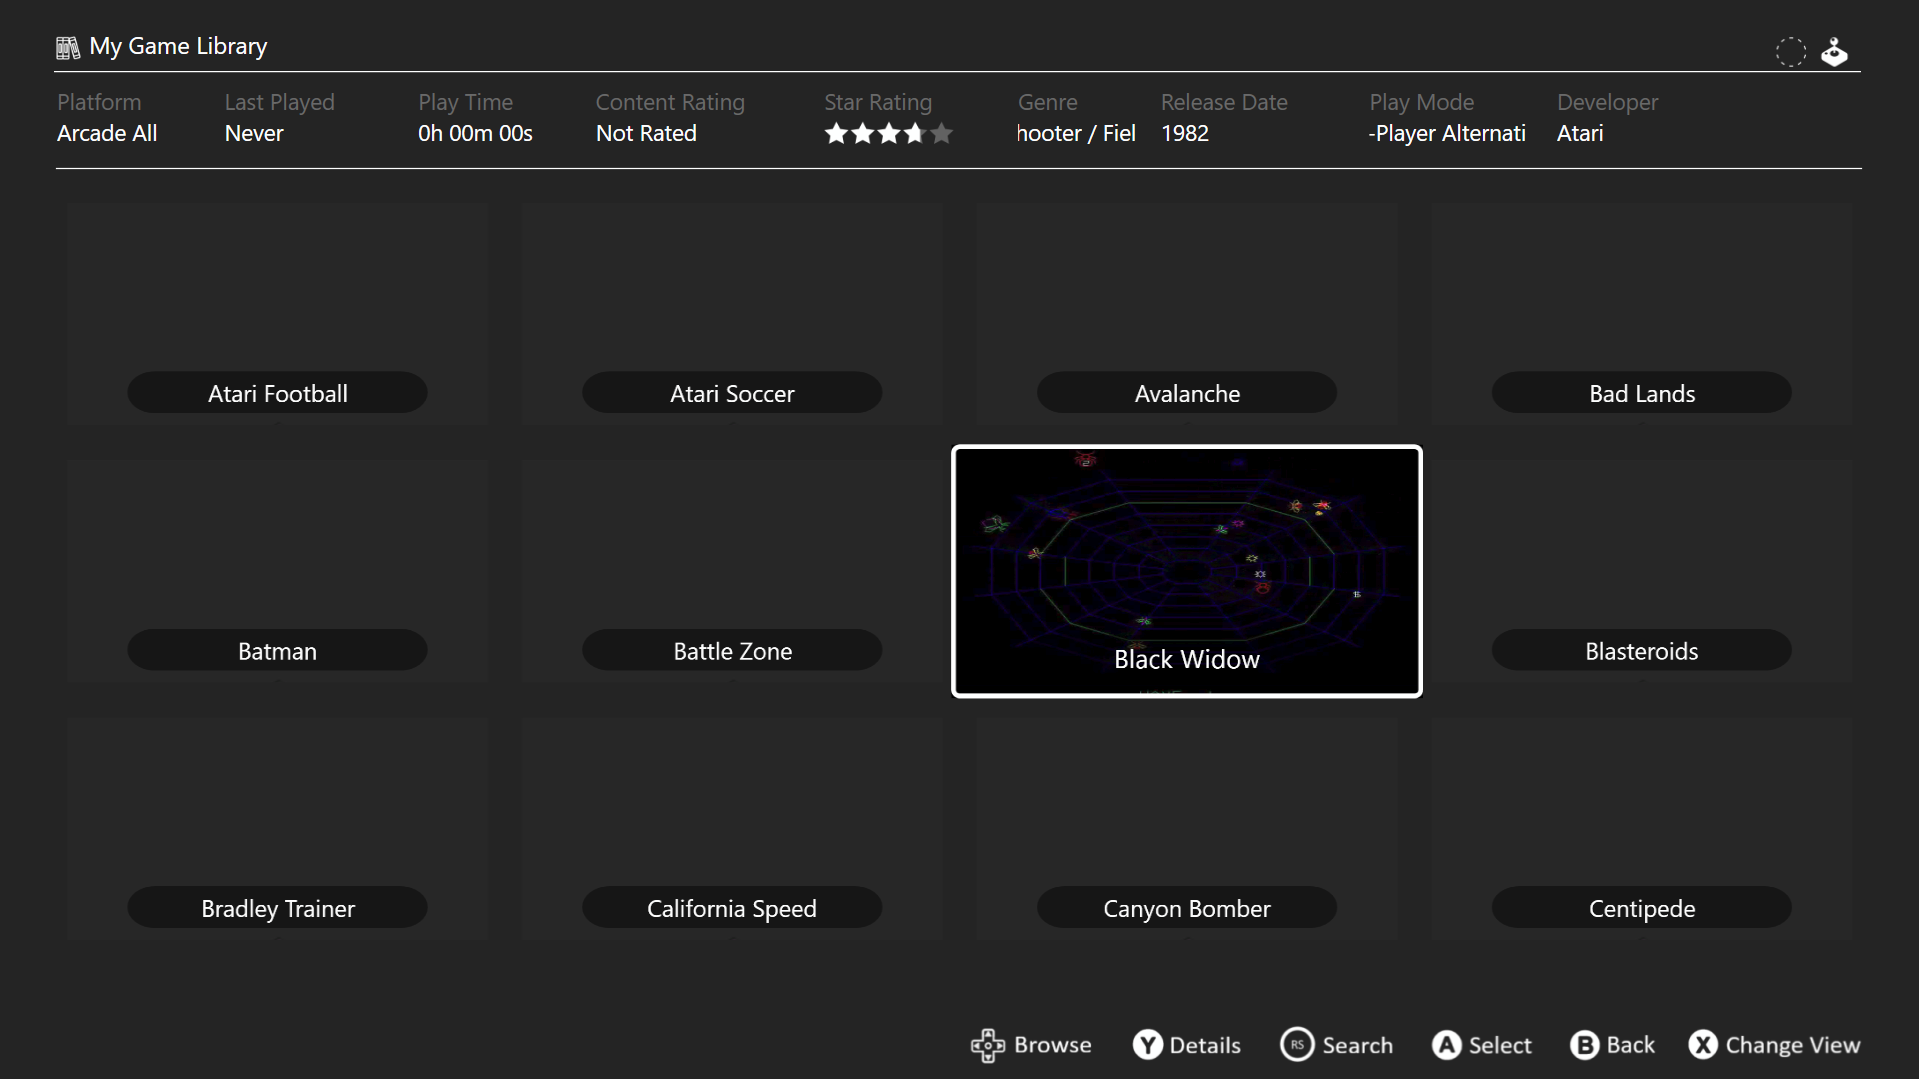Click the dashed circle loading icon
The image size is (1919, 1079).
click(x=1790, y=52)
